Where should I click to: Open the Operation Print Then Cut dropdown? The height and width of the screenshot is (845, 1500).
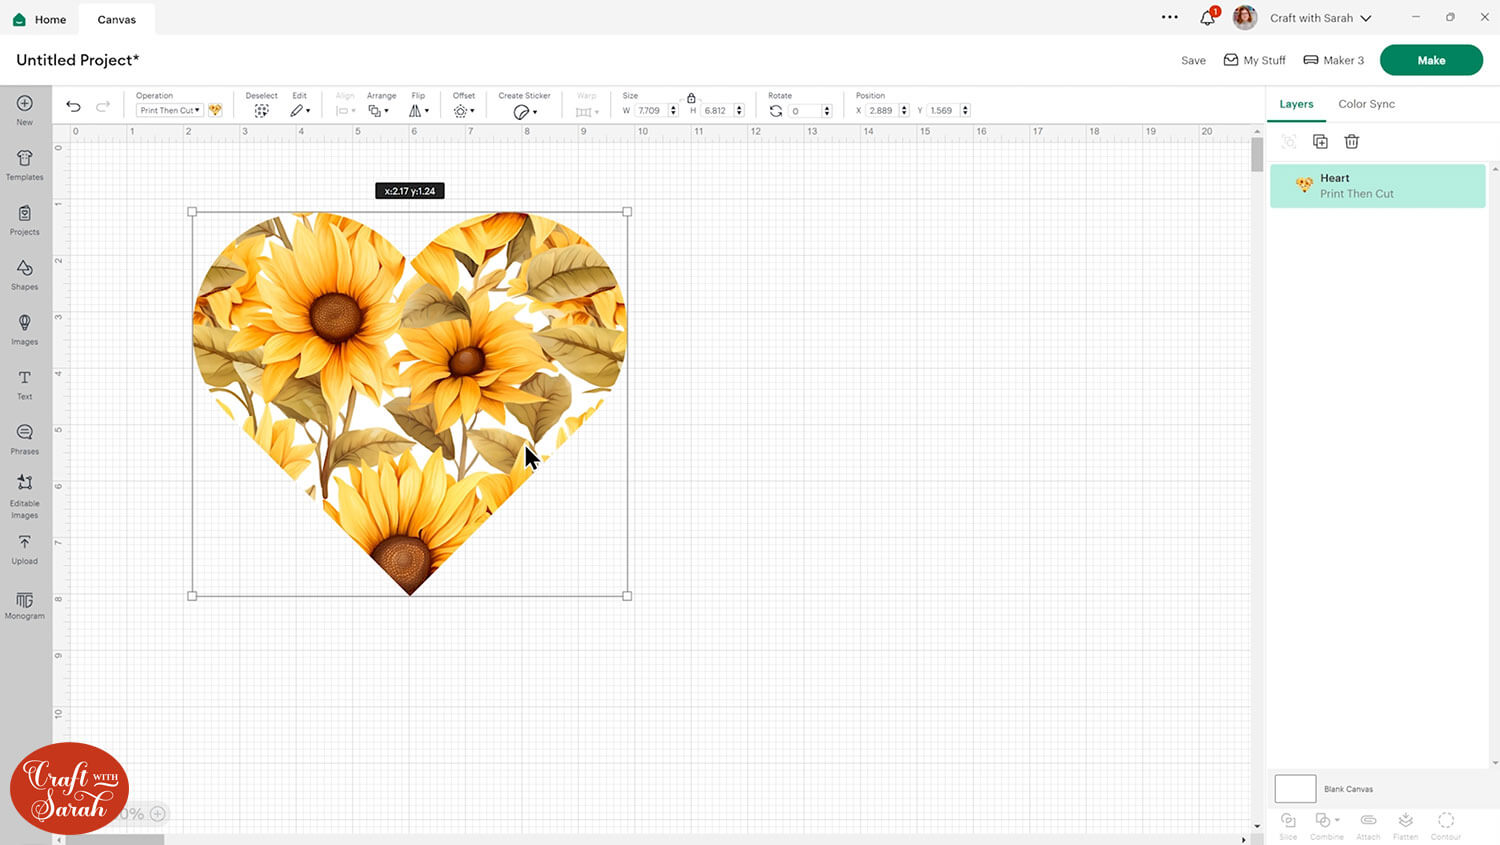click(169, 111)
